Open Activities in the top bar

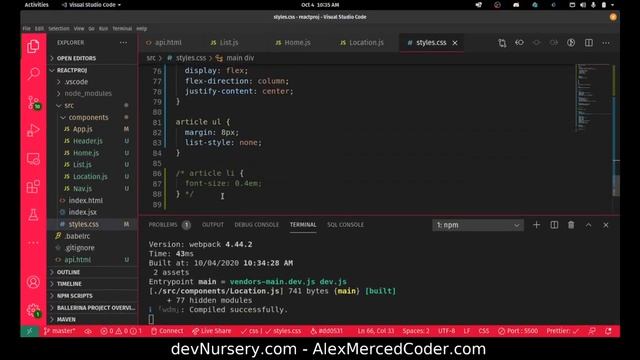tap(36, 5)
